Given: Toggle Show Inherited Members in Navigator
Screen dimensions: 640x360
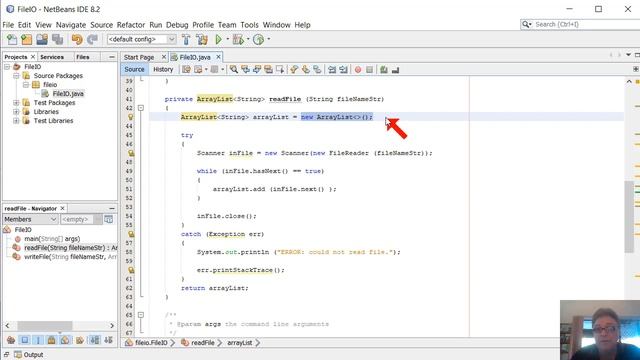Looking at the screenshot, I should (11, 340).
